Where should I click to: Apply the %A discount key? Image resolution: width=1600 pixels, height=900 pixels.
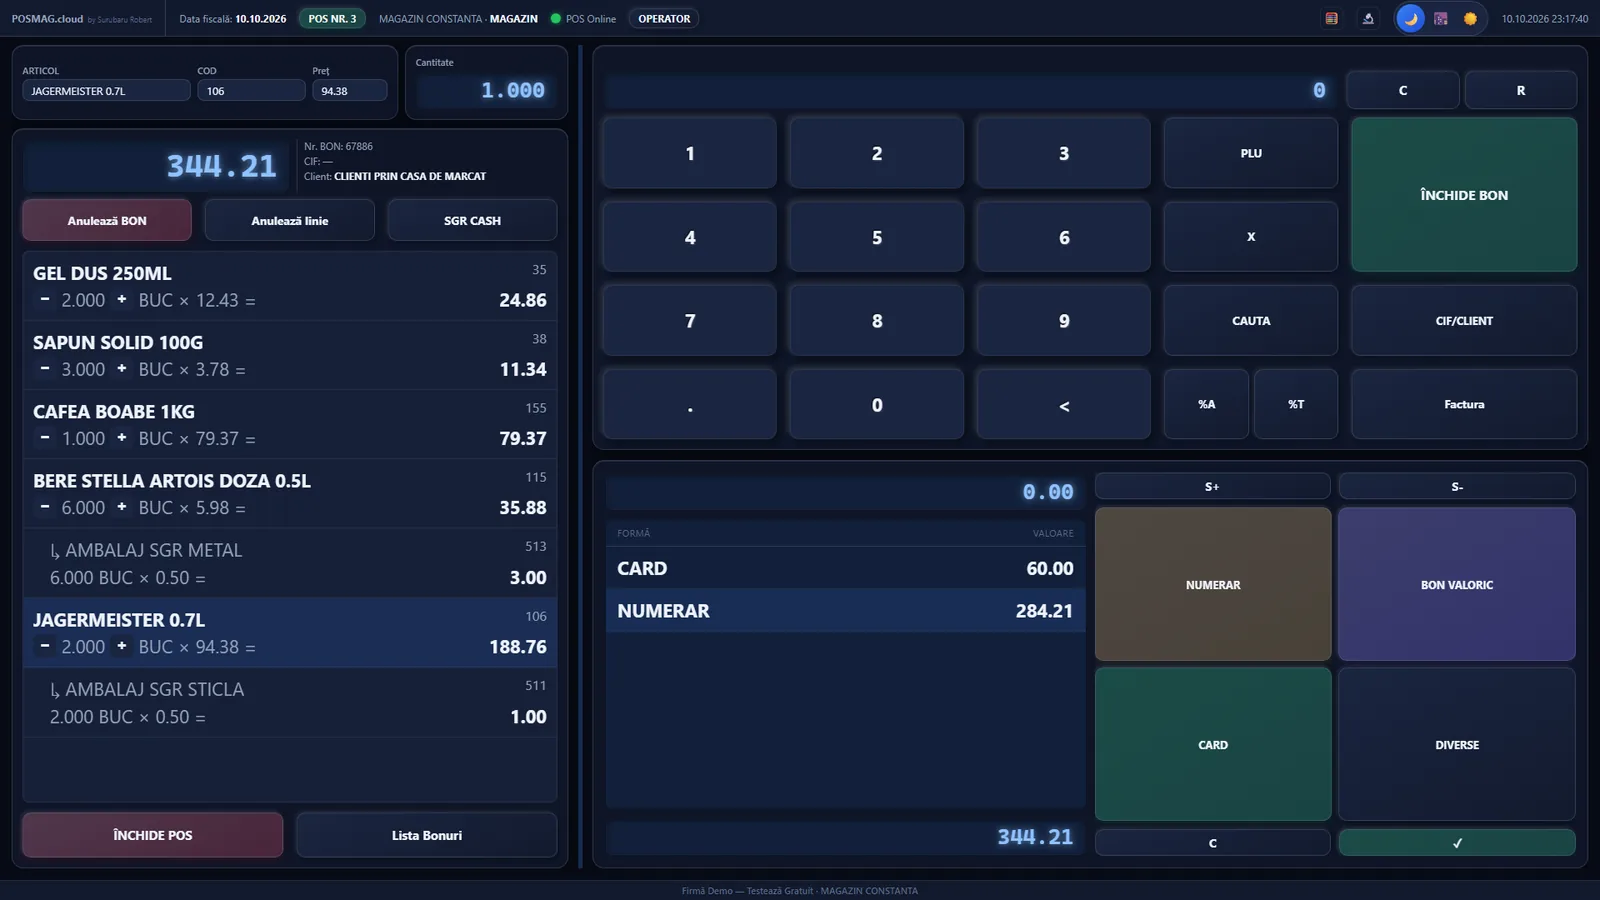(x=1206, y=404)
